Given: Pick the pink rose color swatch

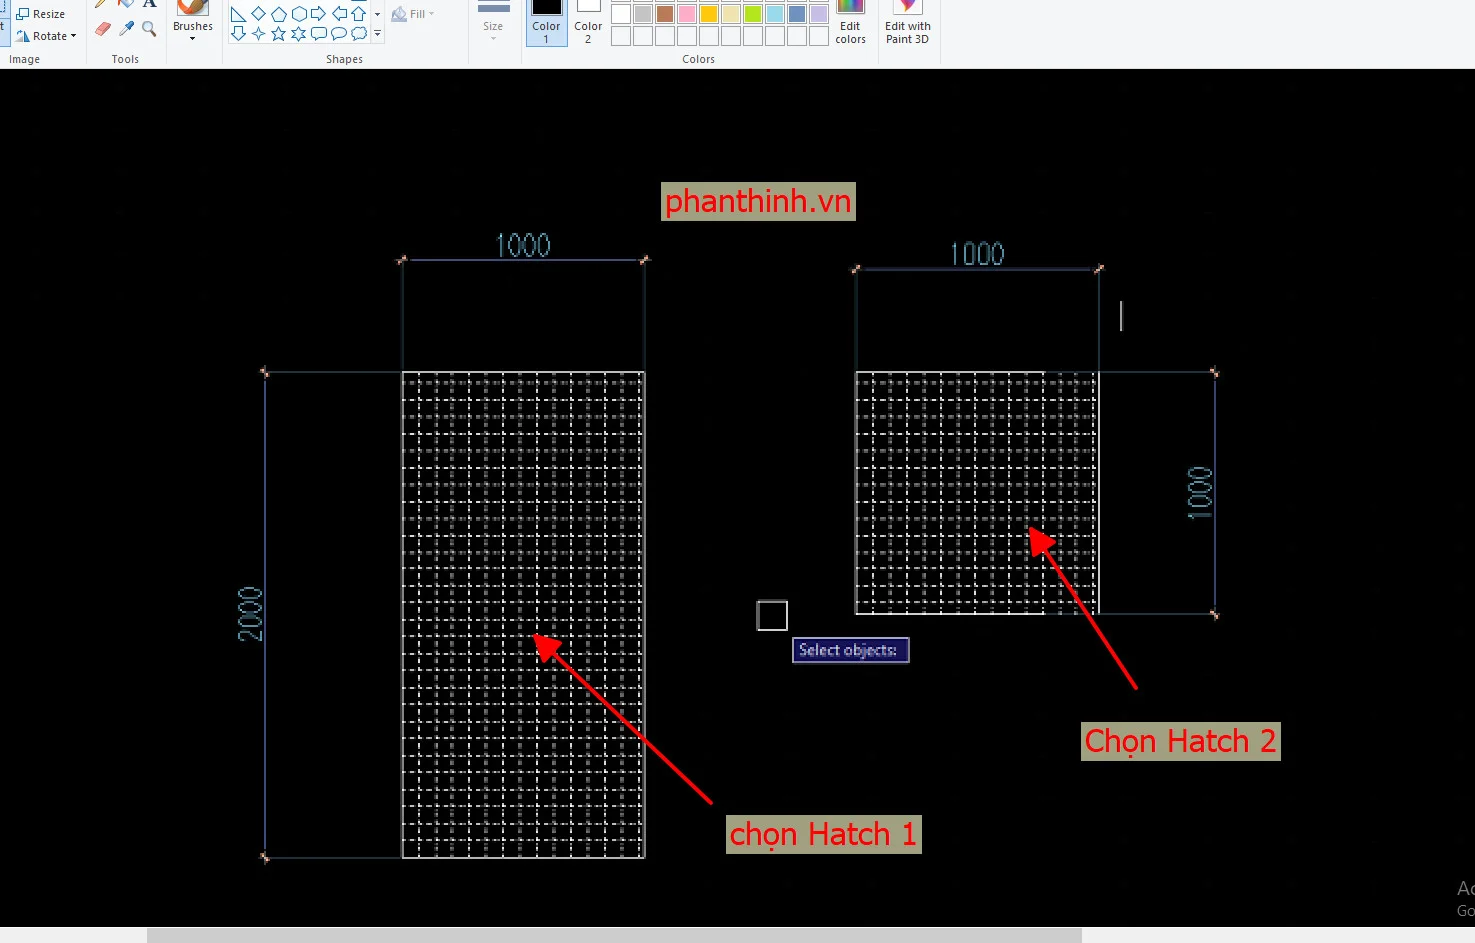Looking at the screenshot, I should point(687,14).
